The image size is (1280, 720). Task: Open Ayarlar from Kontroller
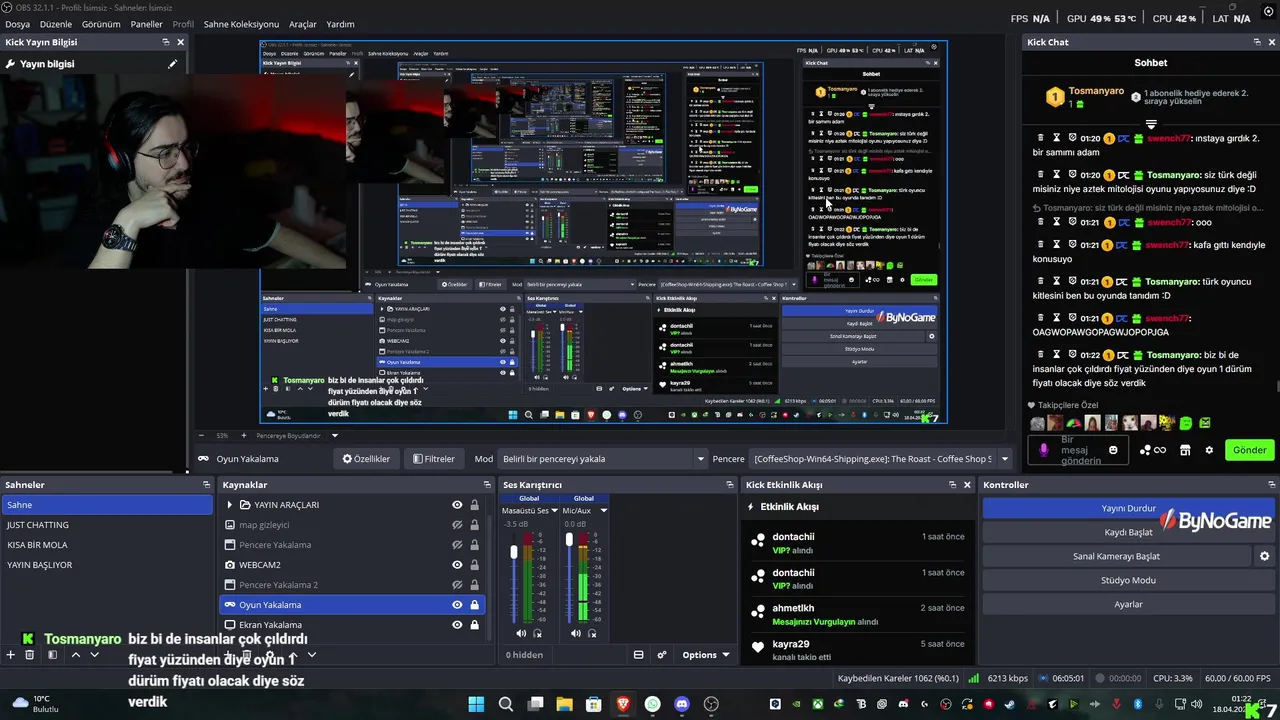point(1128,604)
